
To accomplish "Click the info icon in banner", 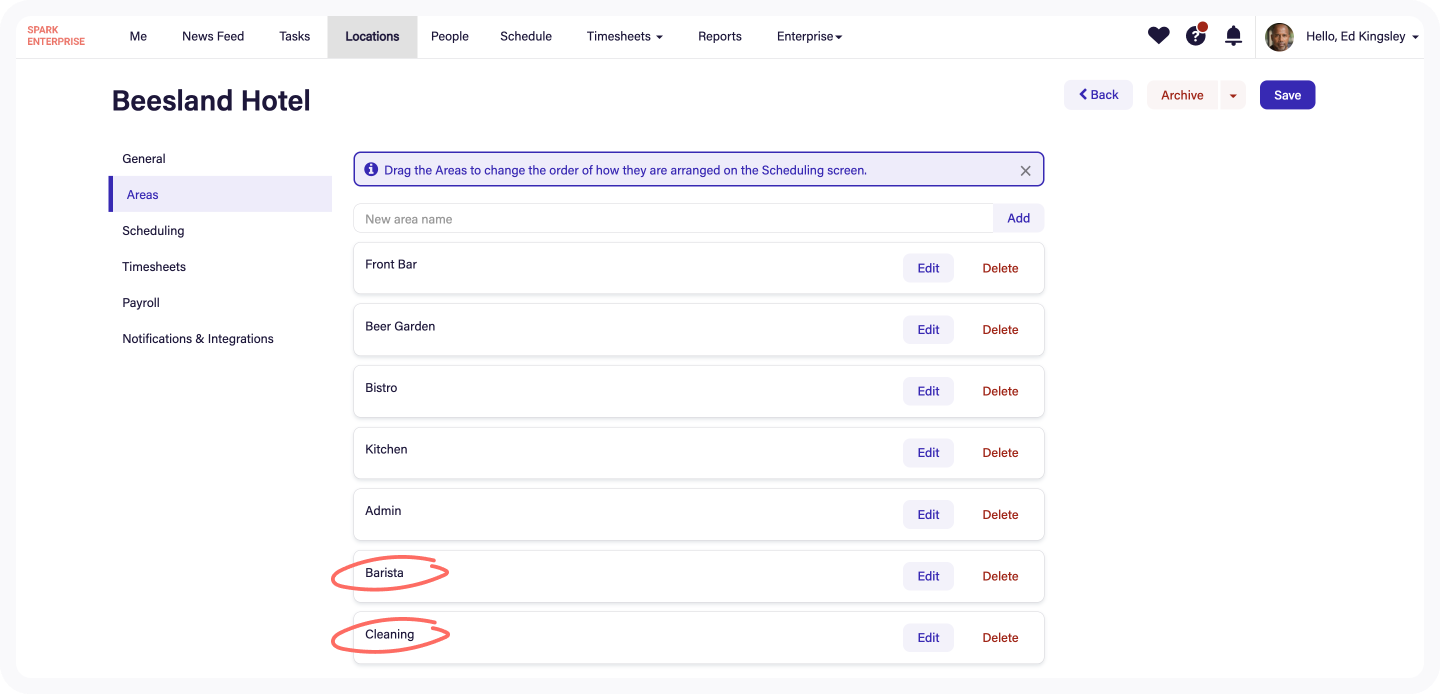I will 371,170.
